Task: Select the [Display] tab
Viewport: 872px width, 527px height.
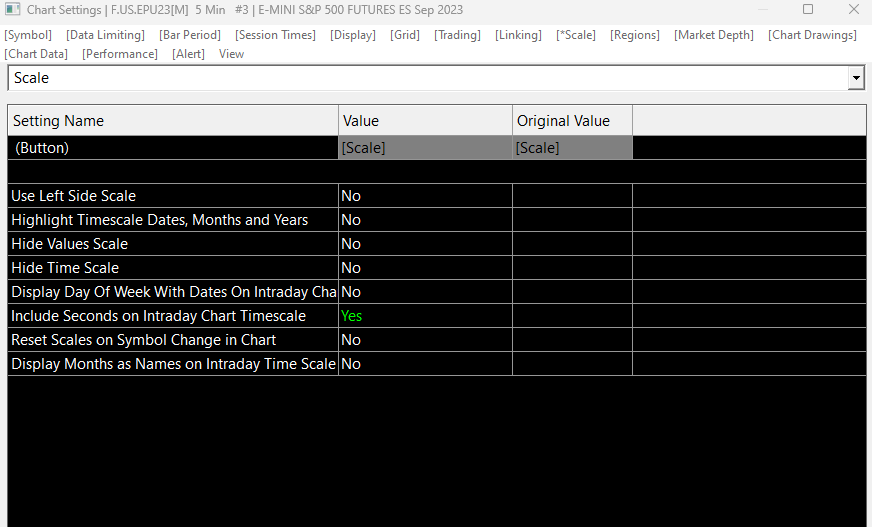Action: coord(353,35)
